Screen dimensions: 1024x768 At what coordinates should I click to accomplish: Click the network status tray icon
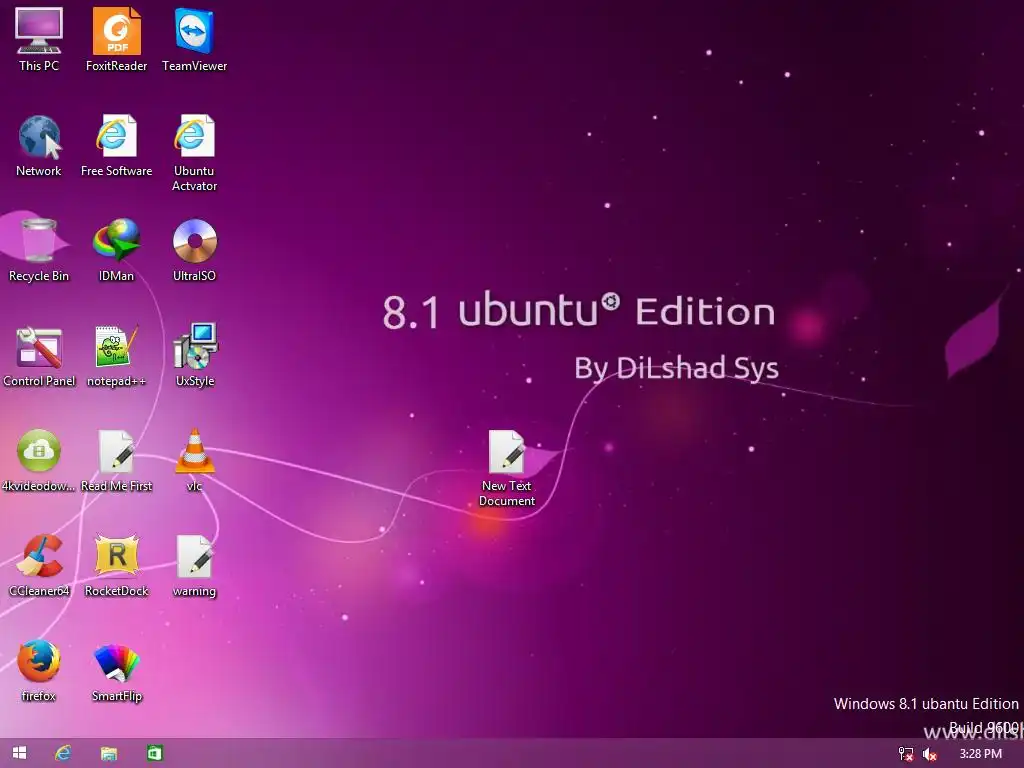coord(906,754)
